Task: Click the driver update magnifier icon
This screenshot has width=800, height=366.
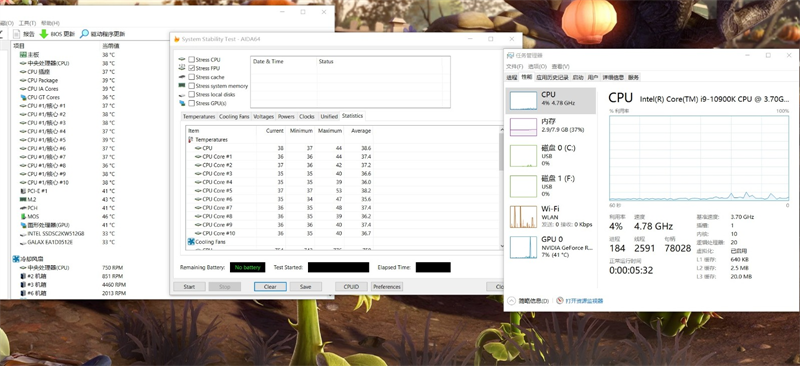Action: [x=84, y=34]
